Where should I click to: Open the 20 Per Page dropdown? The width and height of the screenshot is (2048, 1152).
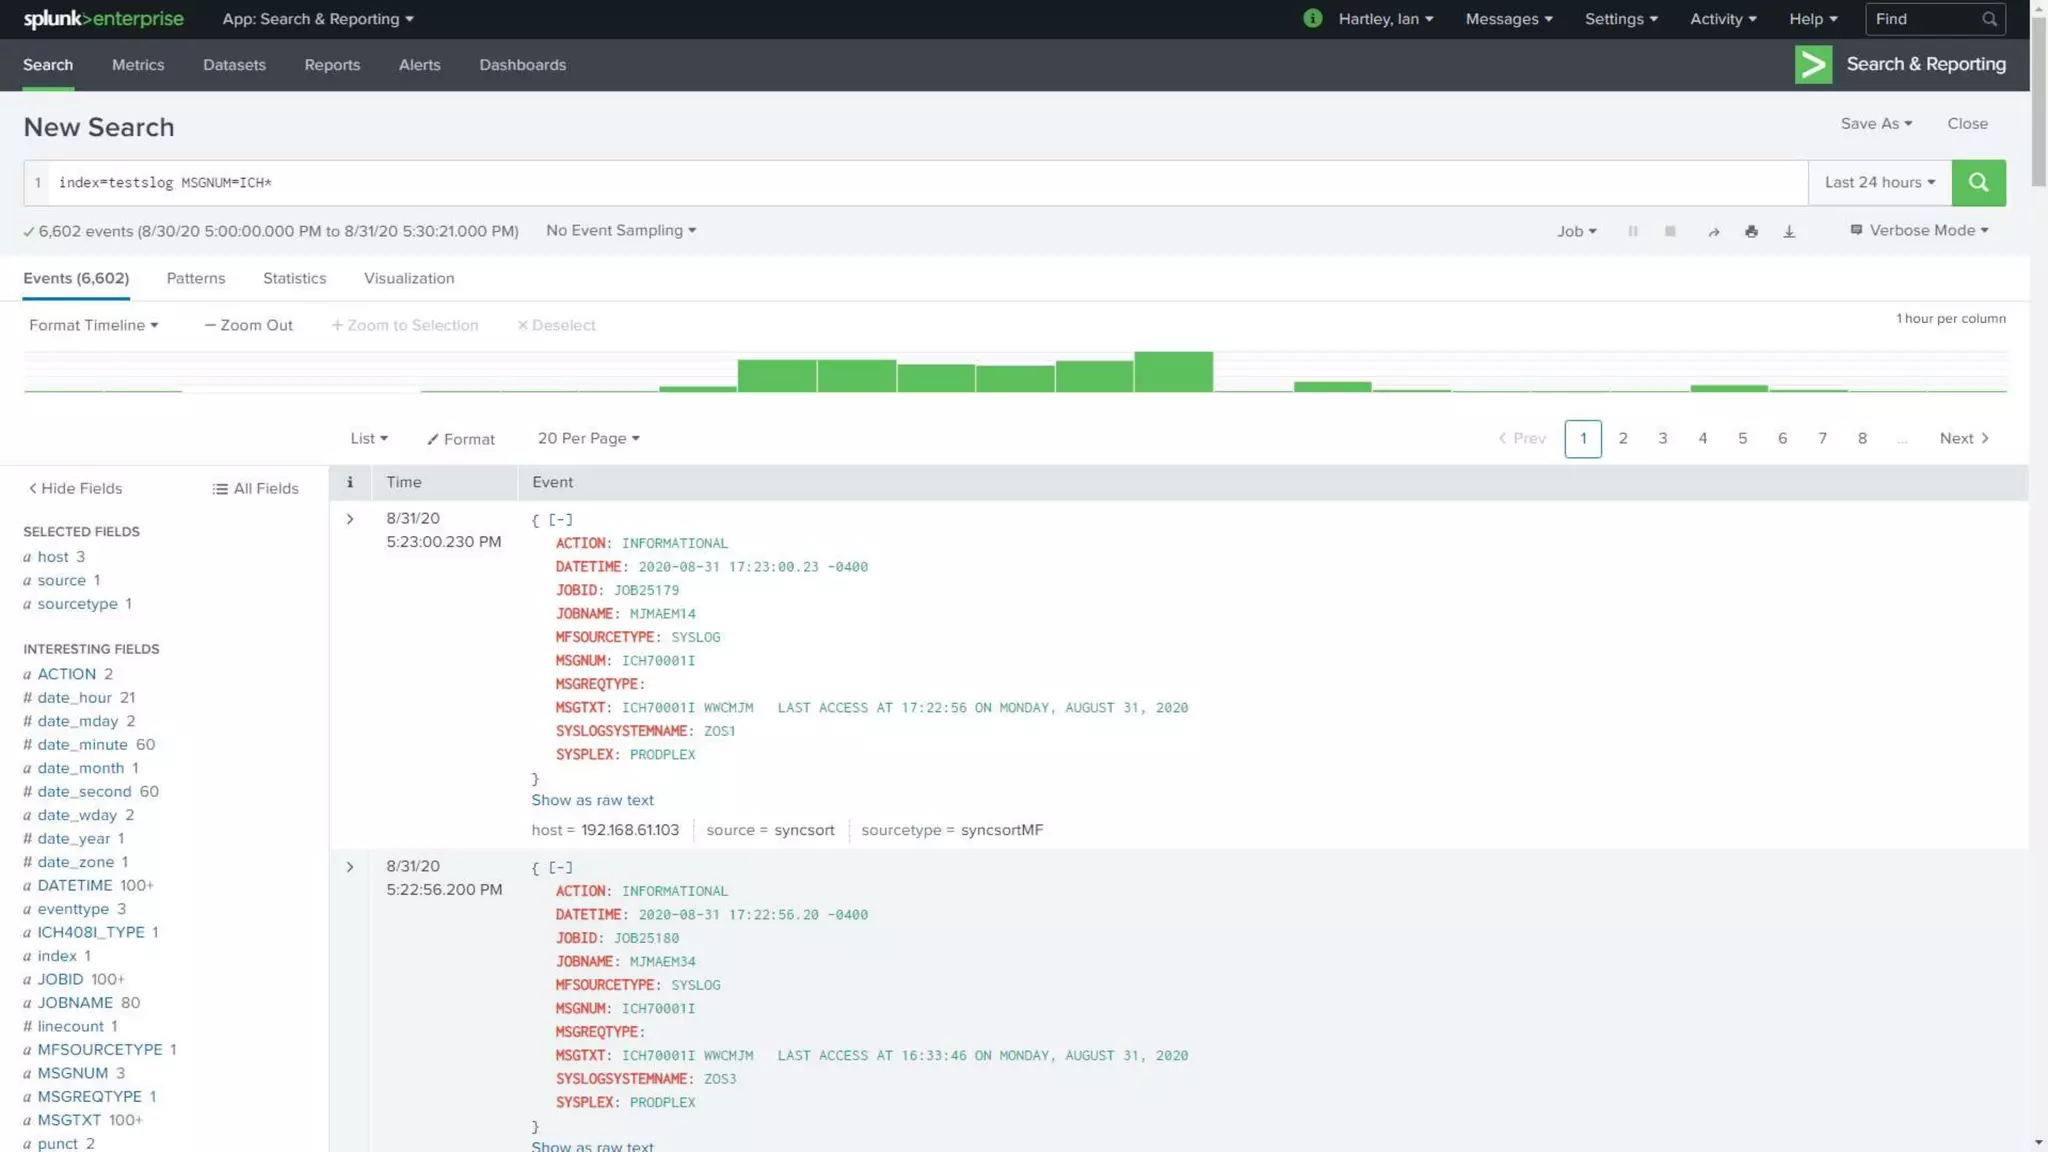[x=588, y=438]
